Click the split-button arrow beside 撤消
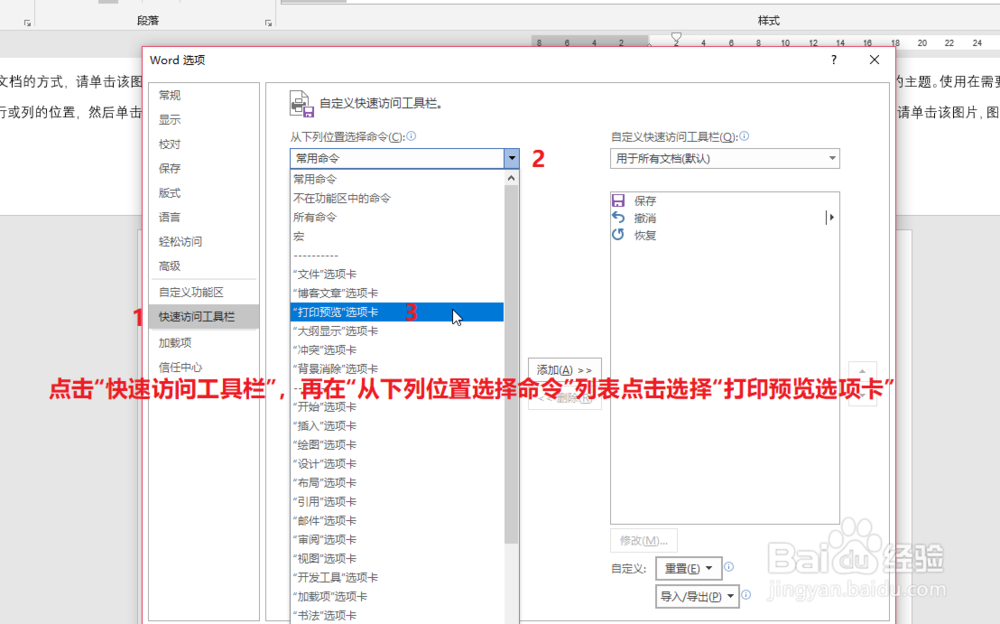This screenshot has width=1000, height=624. [830, 218]
